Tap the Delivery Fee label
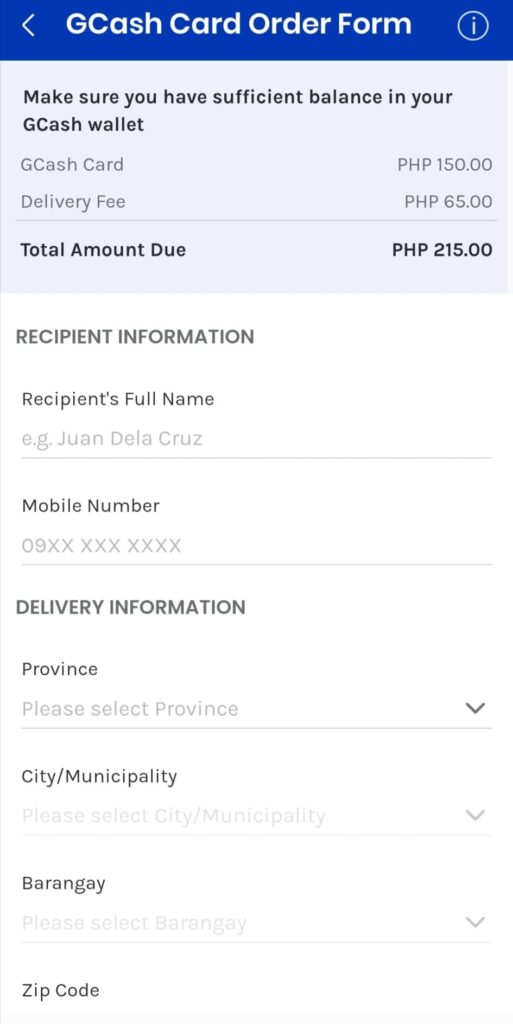This screenshot has height=1024, width=513. pos(73,202)
